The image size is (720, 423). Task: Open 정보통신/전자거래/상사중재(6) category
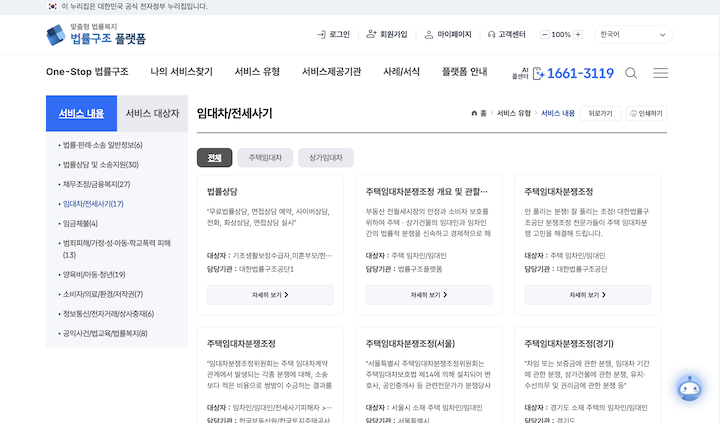[x=108, y=314]
